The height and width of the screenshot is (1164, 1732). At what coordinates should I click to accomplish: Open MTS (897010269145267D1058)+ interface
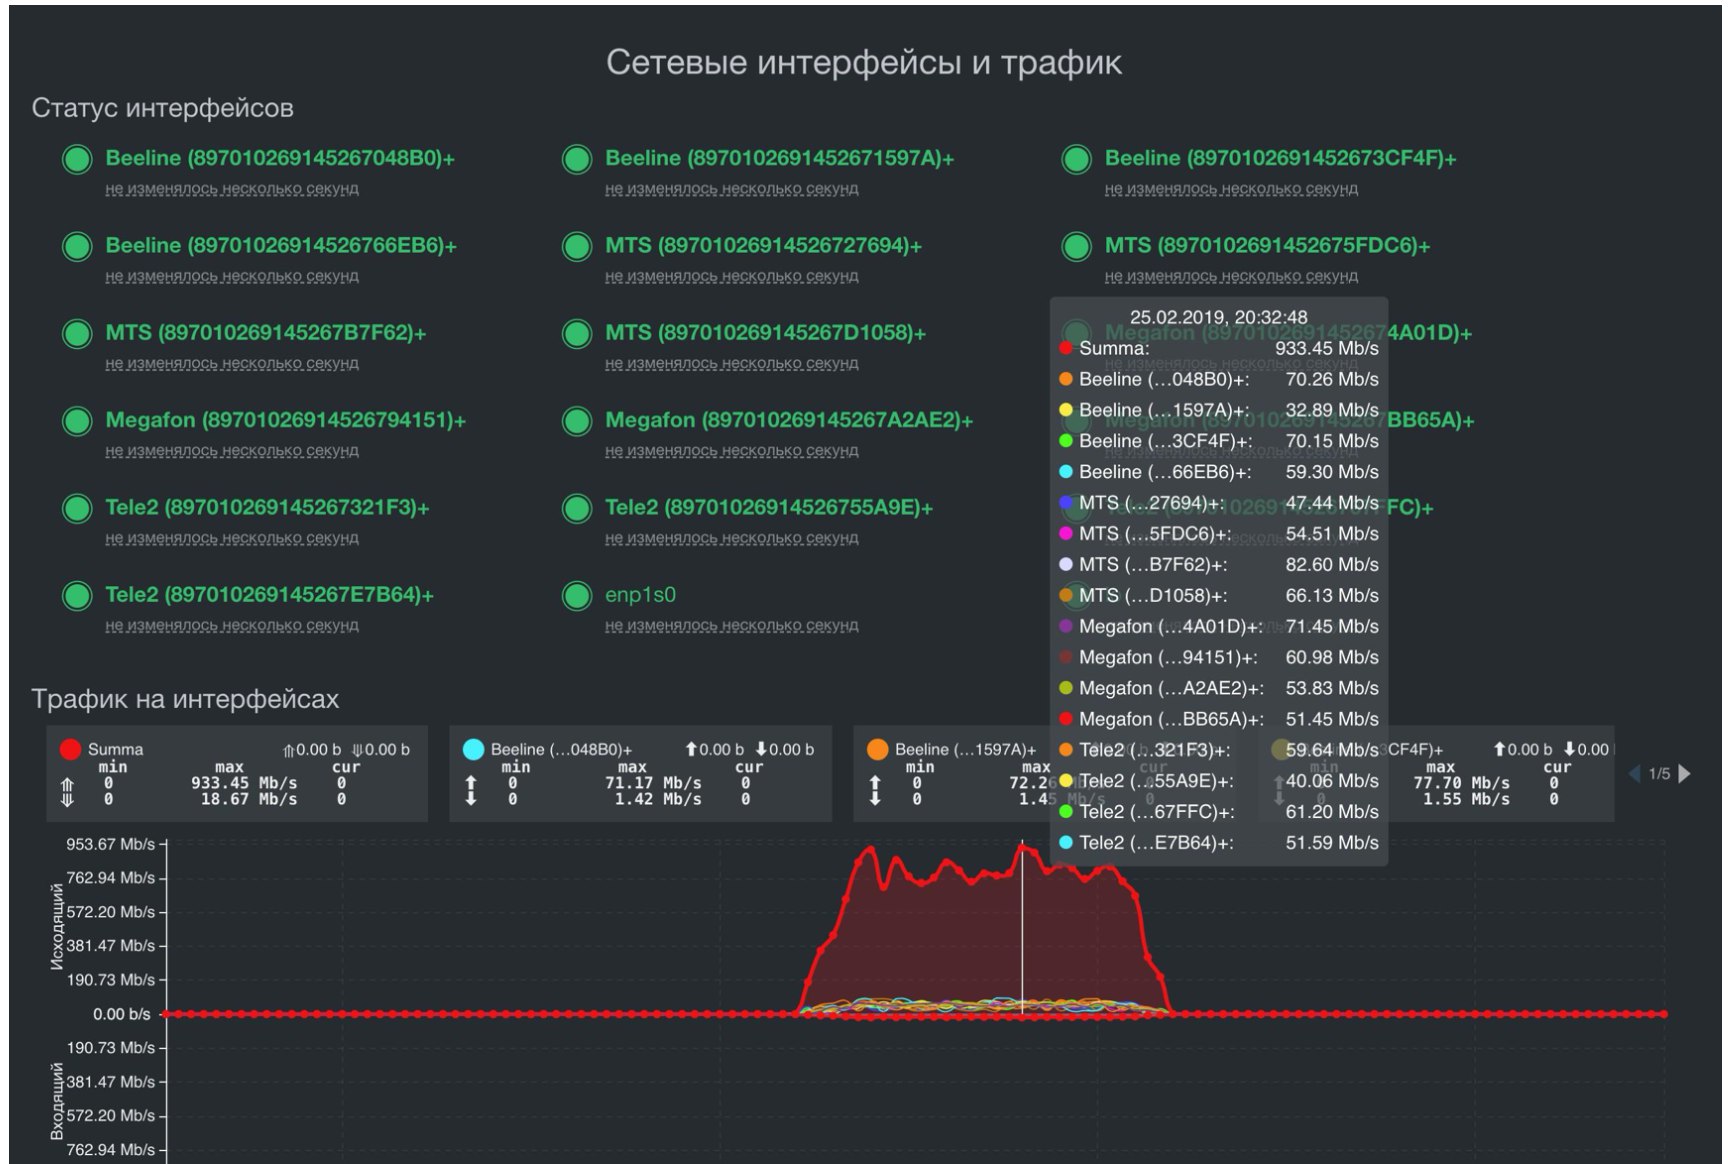tap(766, 332)
